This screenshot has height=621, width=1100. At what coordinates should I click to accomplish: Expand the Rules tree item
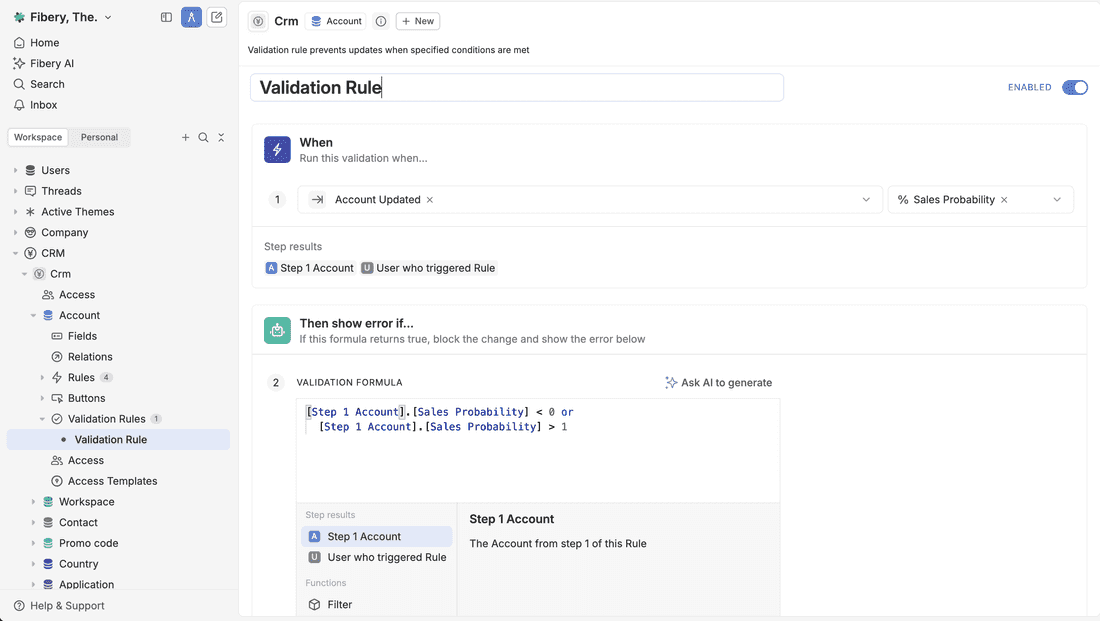pos(42,377)
